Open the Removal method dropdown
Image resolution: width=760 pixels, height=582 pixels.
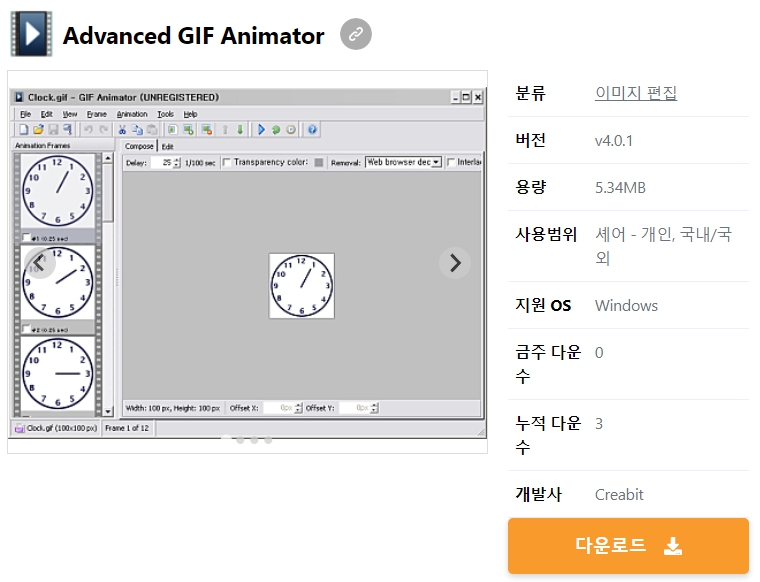point(403,162)
